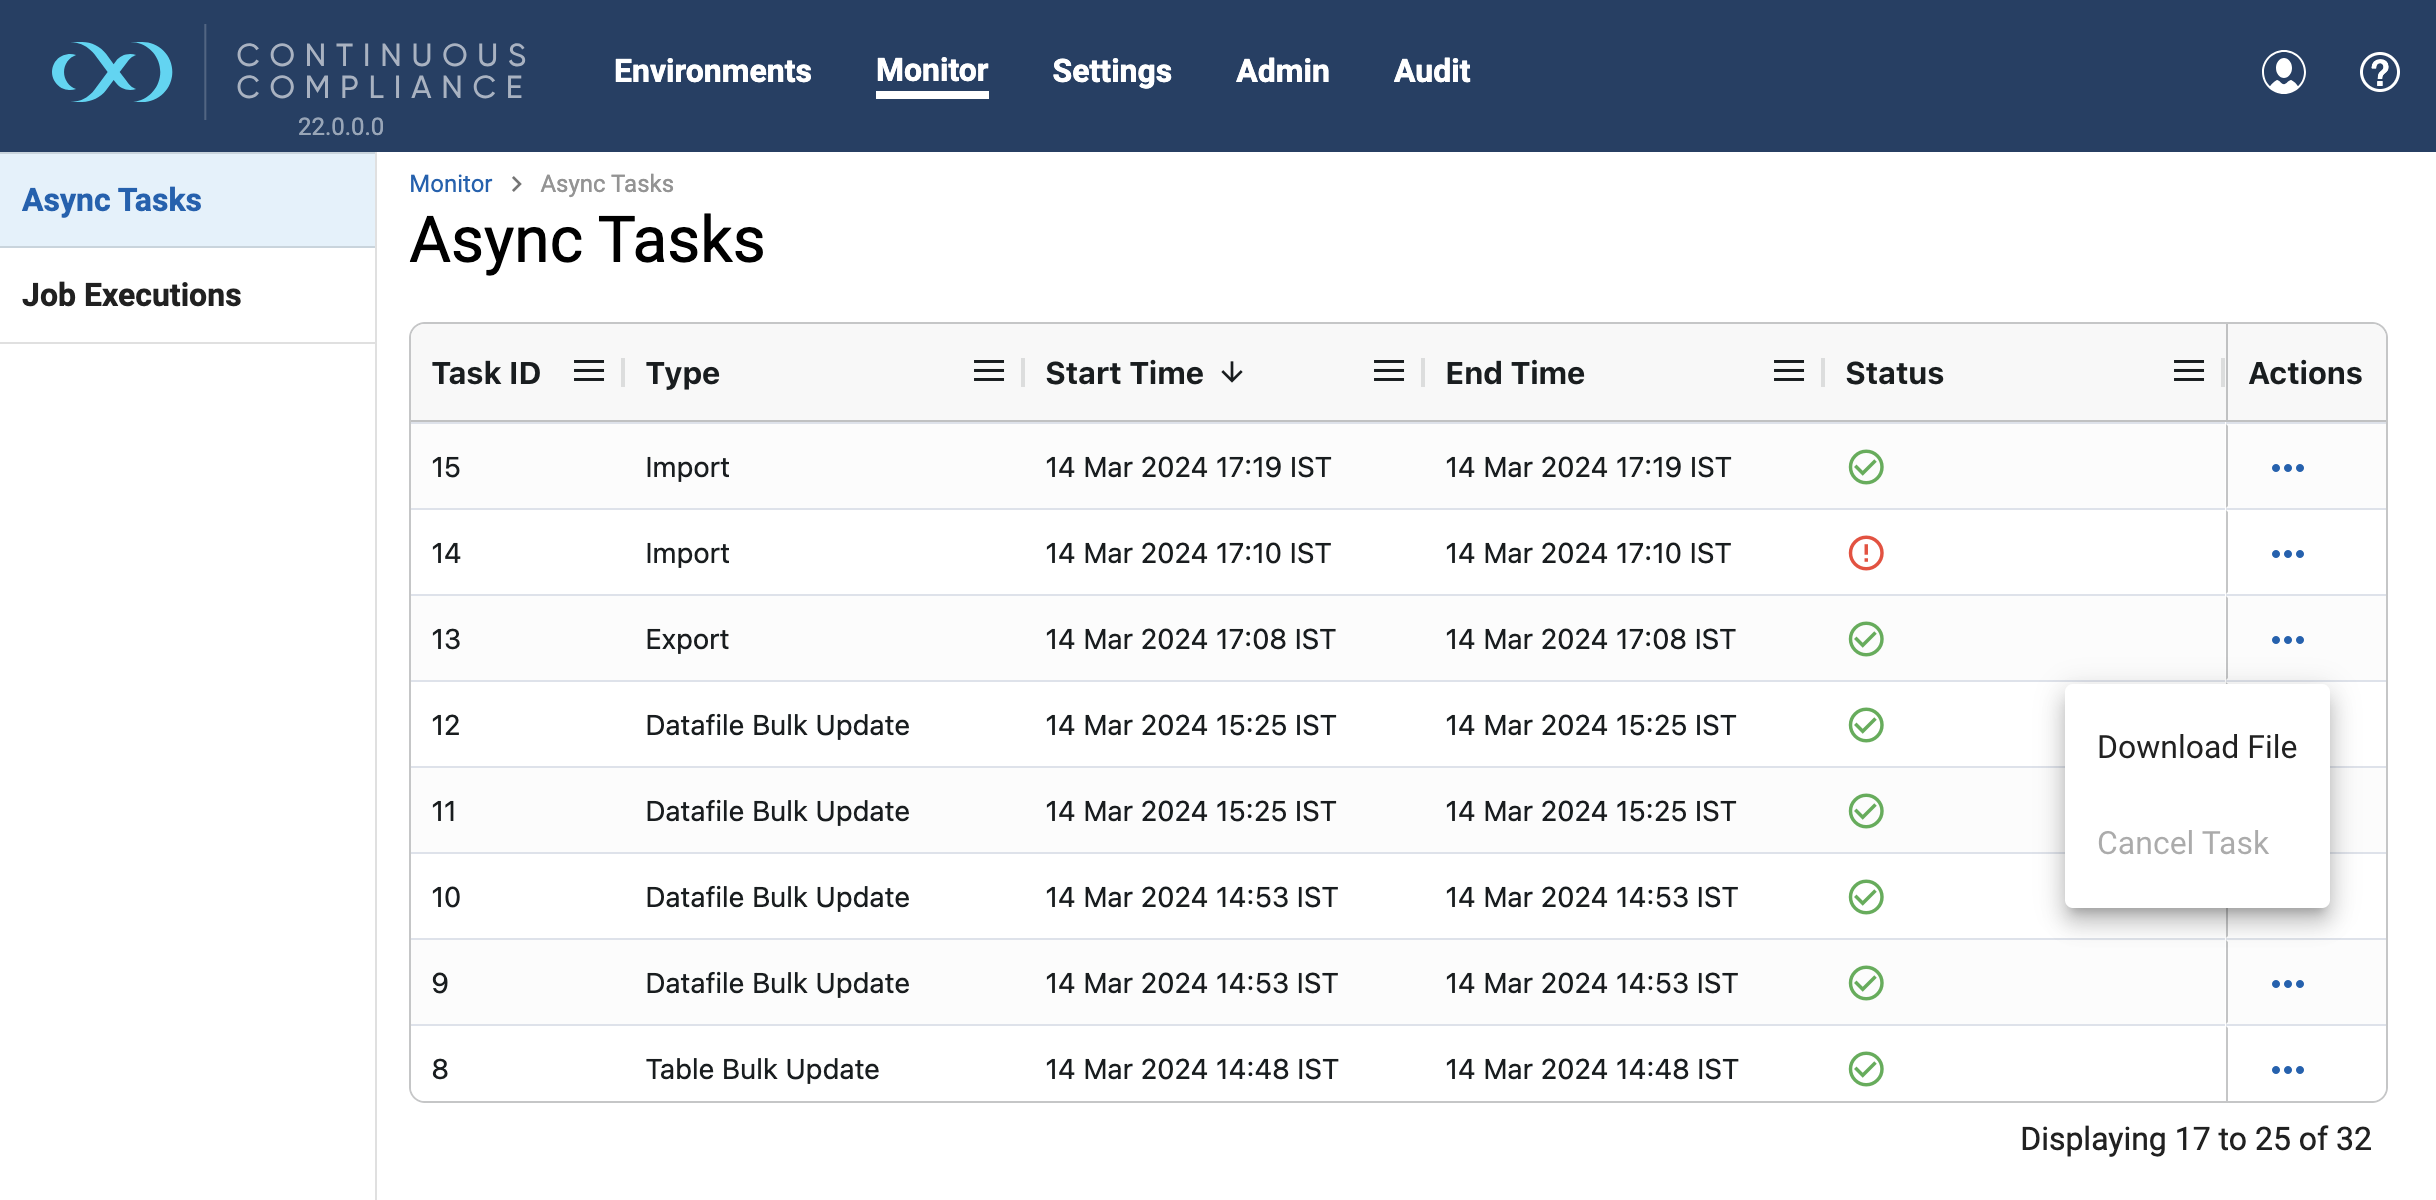Open actions menu for task 14

tap(2288, 554)
